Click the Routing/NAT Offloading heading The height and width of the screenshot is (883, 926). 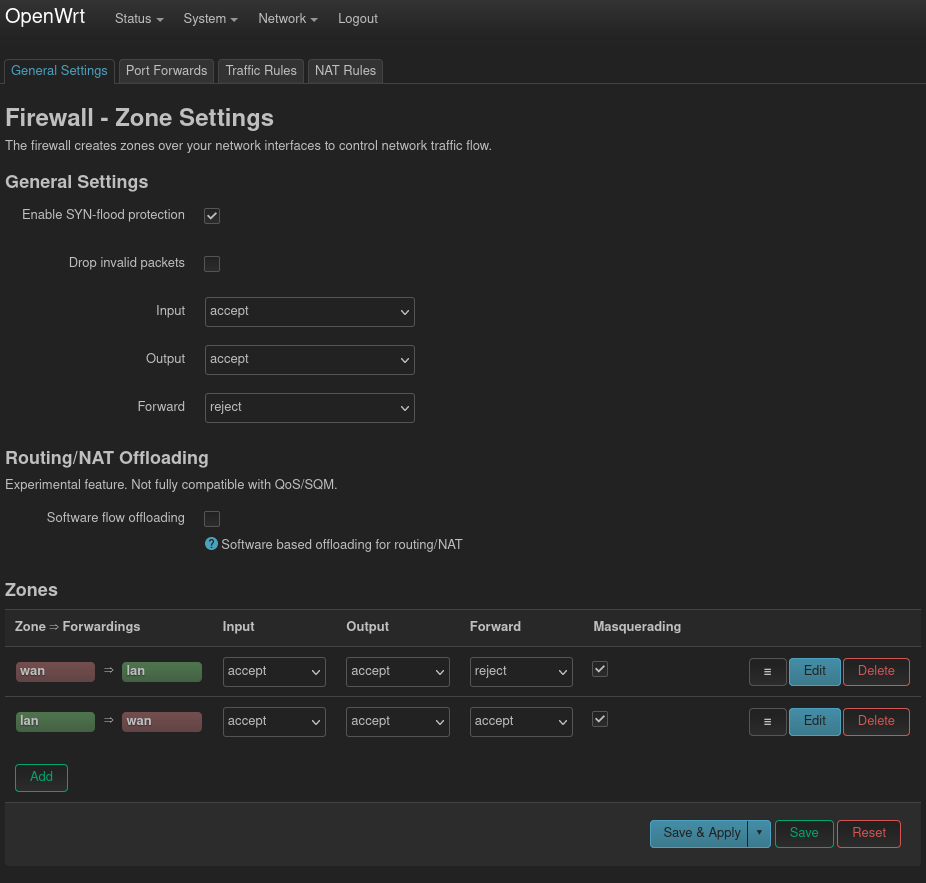coord(107,458)
